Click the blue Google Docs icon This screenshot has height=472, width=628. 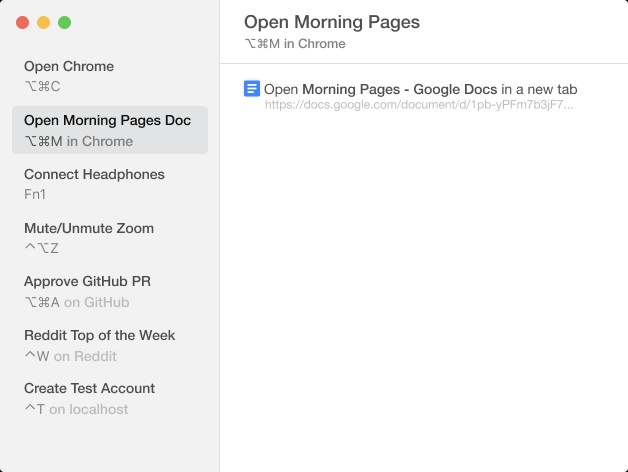click(252, 89)
